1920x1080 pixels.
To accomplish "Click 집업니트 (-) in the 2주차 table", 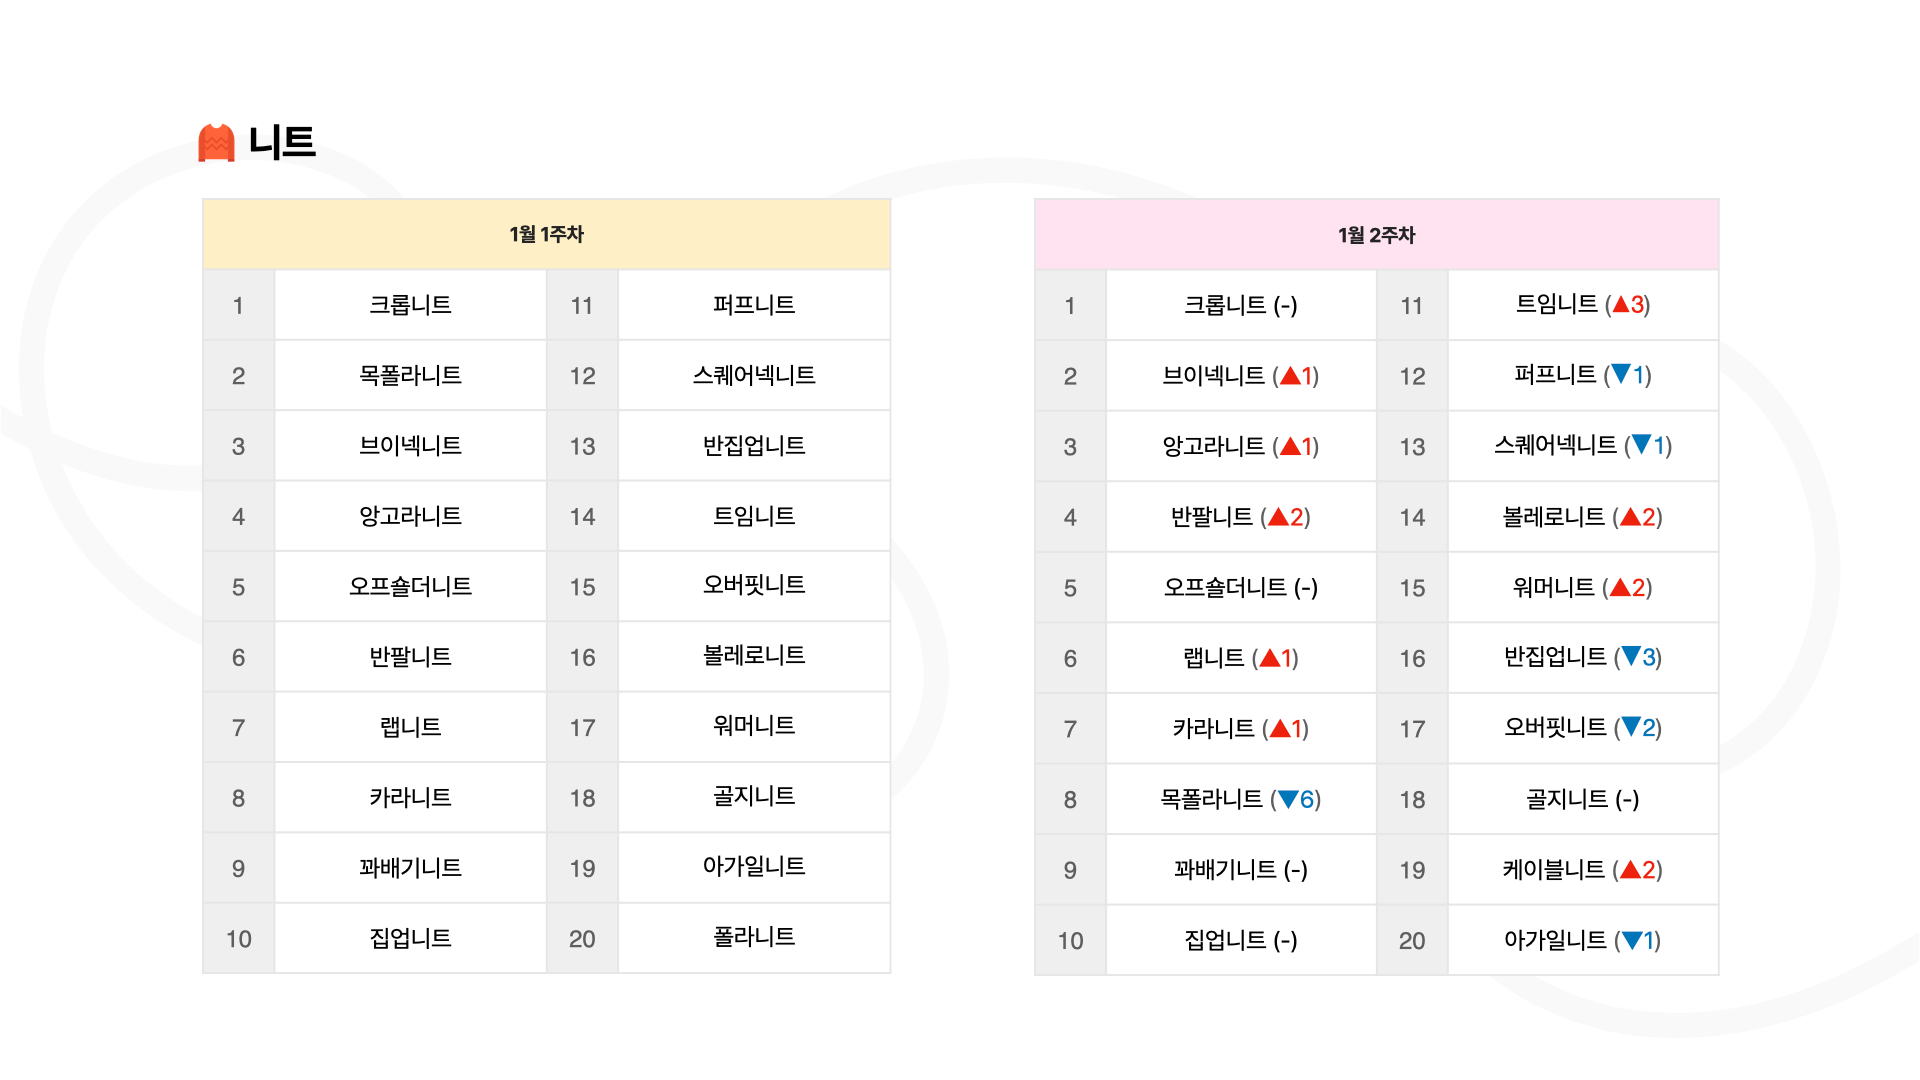I will pyautogui.click(x=1240, y=940).
